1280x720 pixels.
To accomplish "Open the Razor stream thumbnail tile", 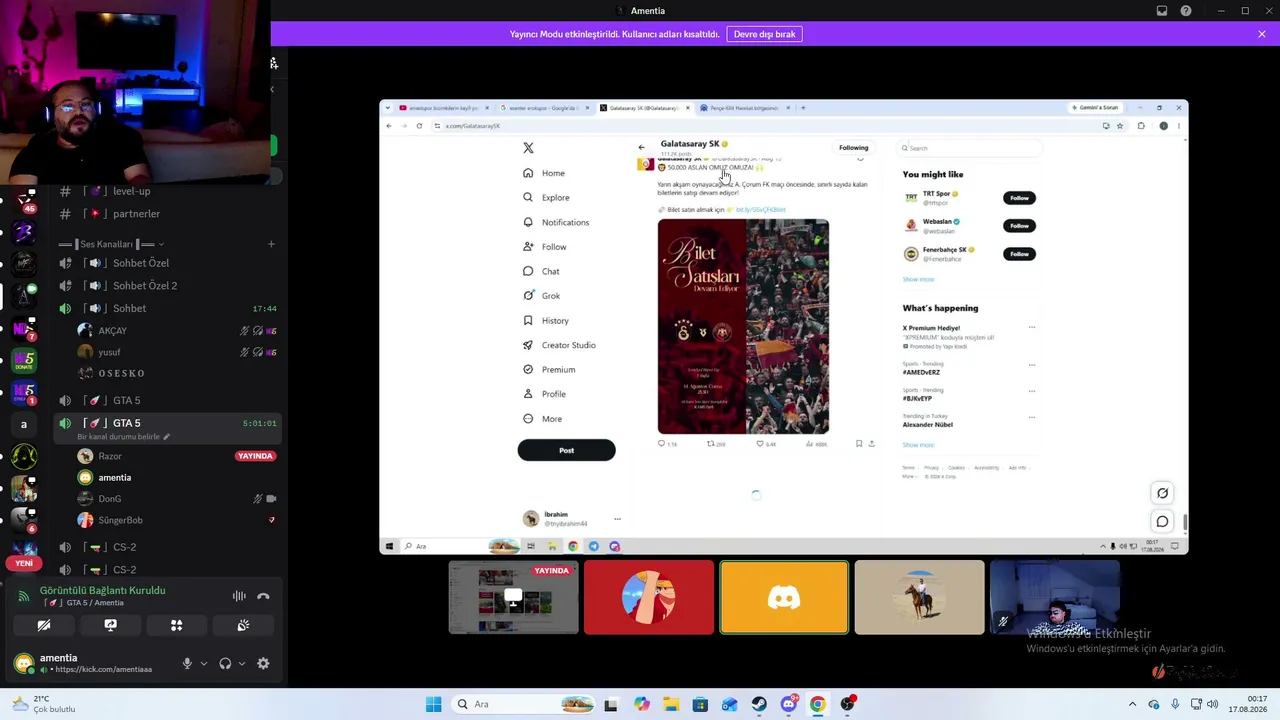I will pyautogui.click(x=513, y=598).
